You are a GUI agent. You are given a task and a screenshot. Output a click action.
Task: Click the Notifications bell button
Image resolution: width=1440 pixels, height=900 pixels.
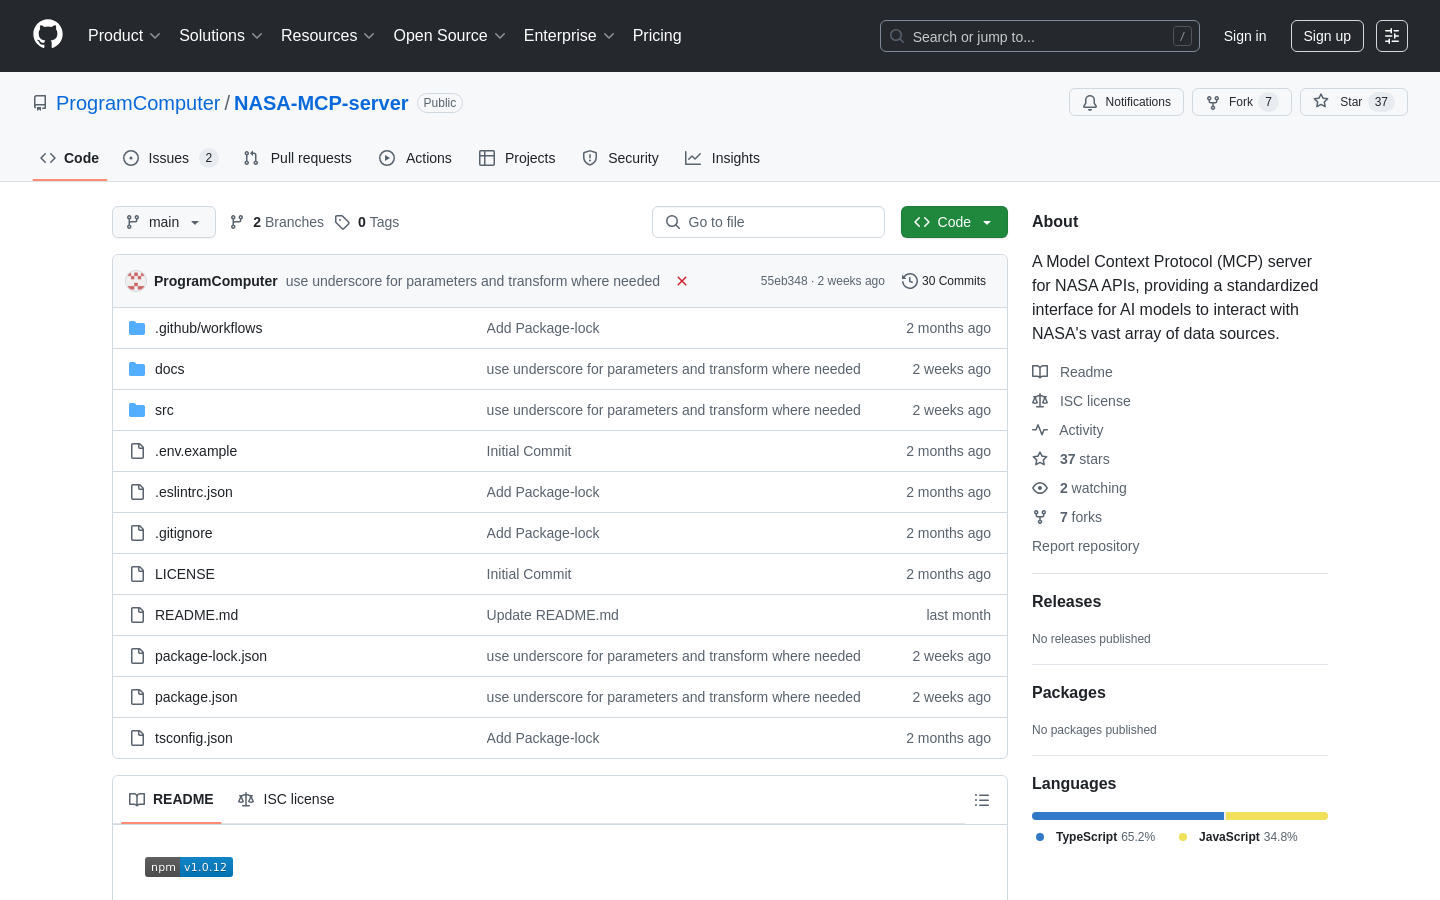coord(1126,102)
